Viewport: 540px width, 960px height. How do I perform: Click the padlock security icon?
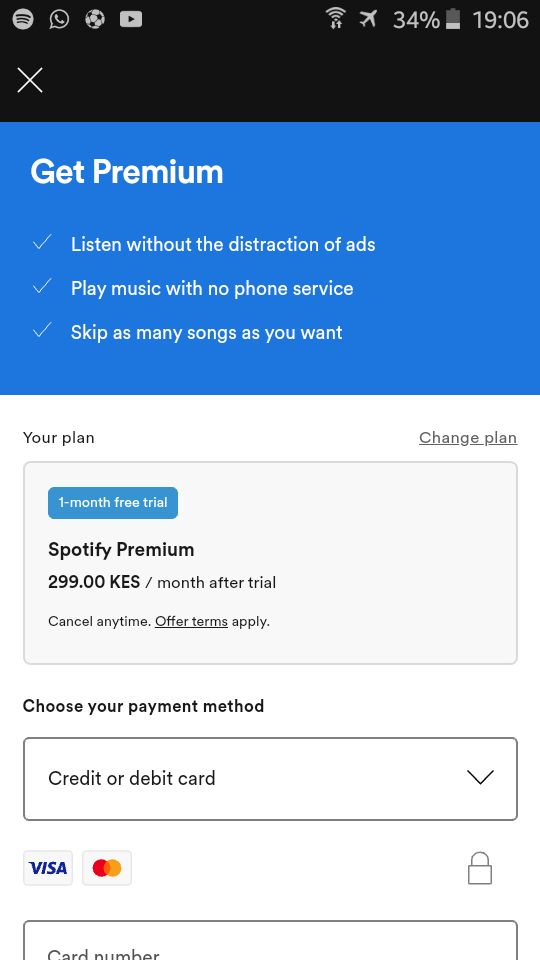[480, 868]
